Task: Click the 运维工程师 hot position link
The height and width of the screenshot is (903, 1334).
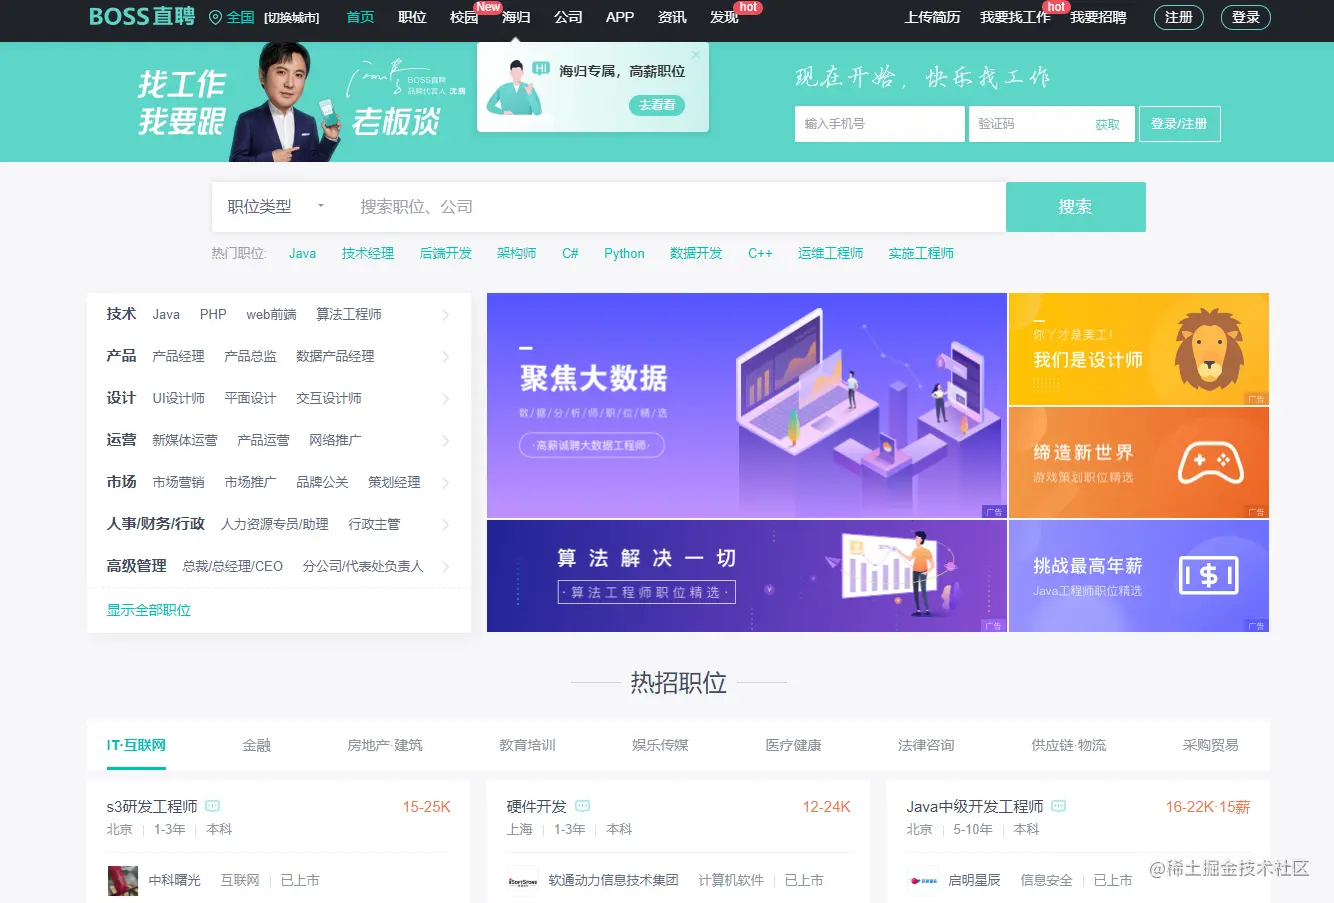Action: coord(830,254)
